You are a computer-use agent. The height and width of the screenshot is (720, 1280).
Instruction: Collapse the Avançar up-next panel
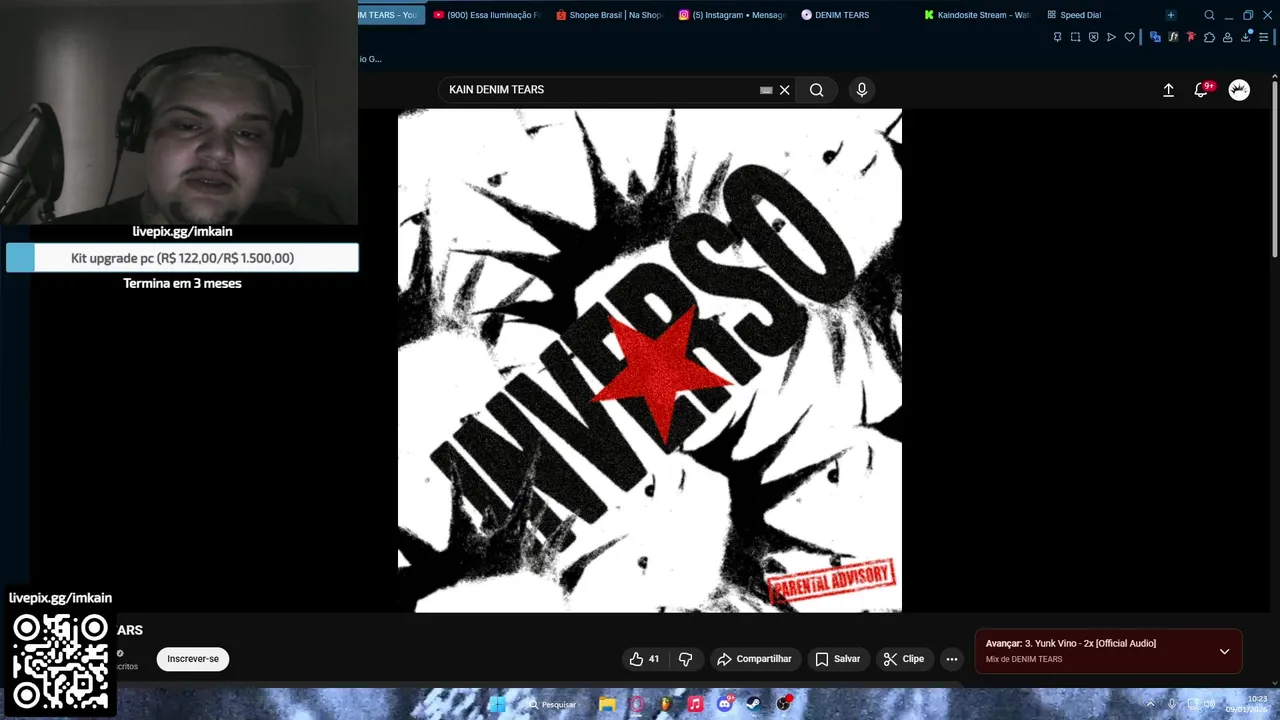coord(1224,651)
